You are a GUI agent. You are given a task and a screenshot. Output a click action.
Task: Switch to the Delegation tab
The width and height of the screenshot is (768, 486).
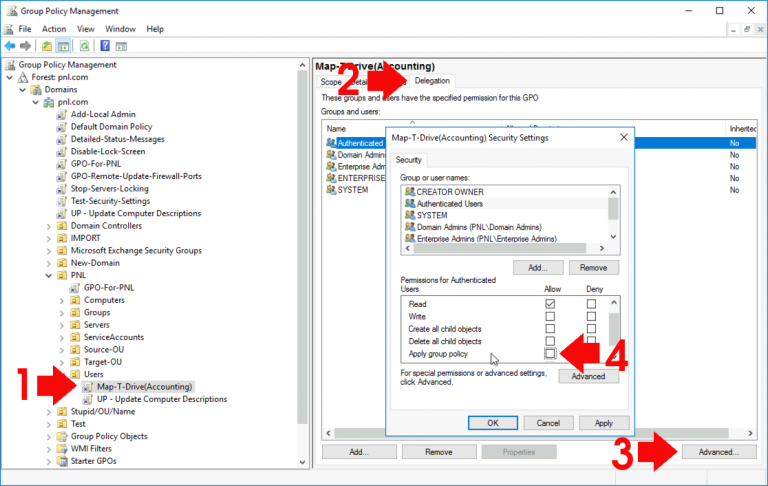(x=432, y=81)
